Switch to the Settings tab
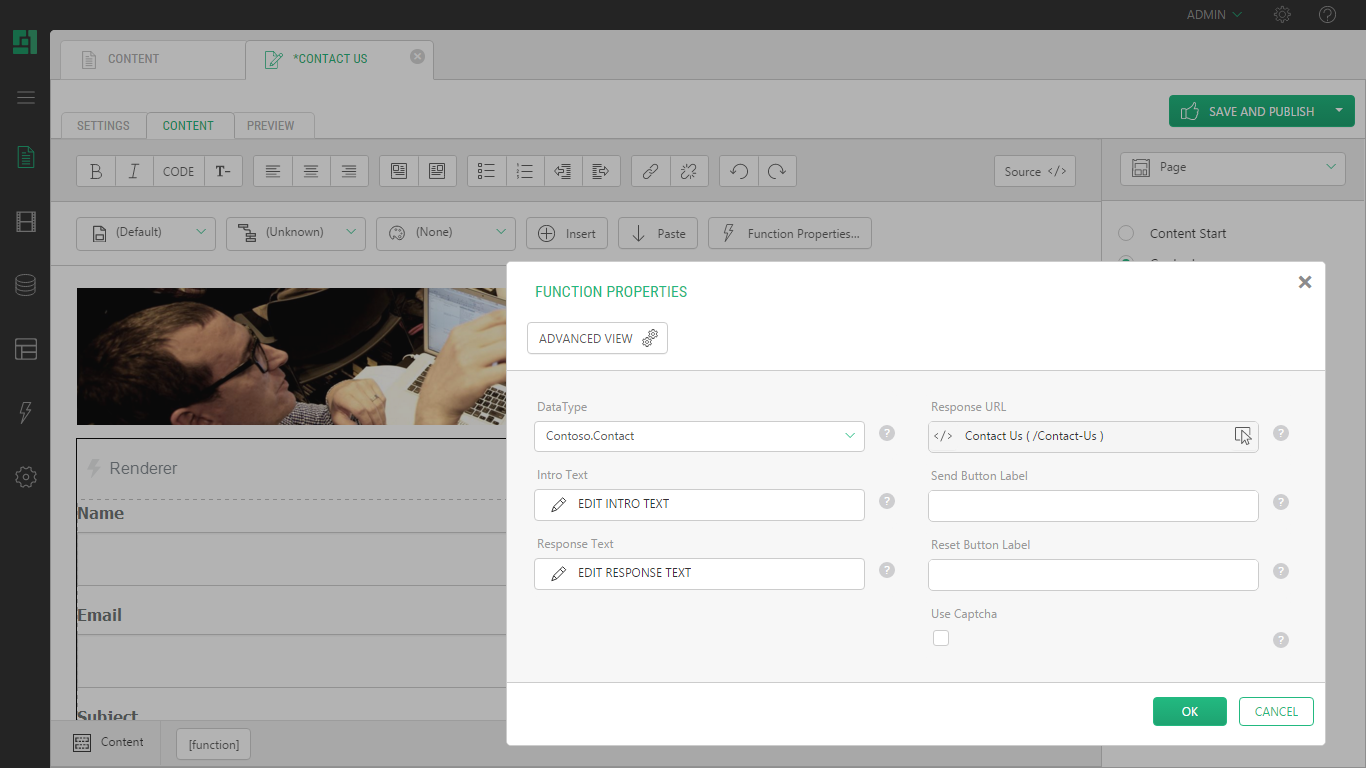Screen dimensions: 1366x768 103,126
